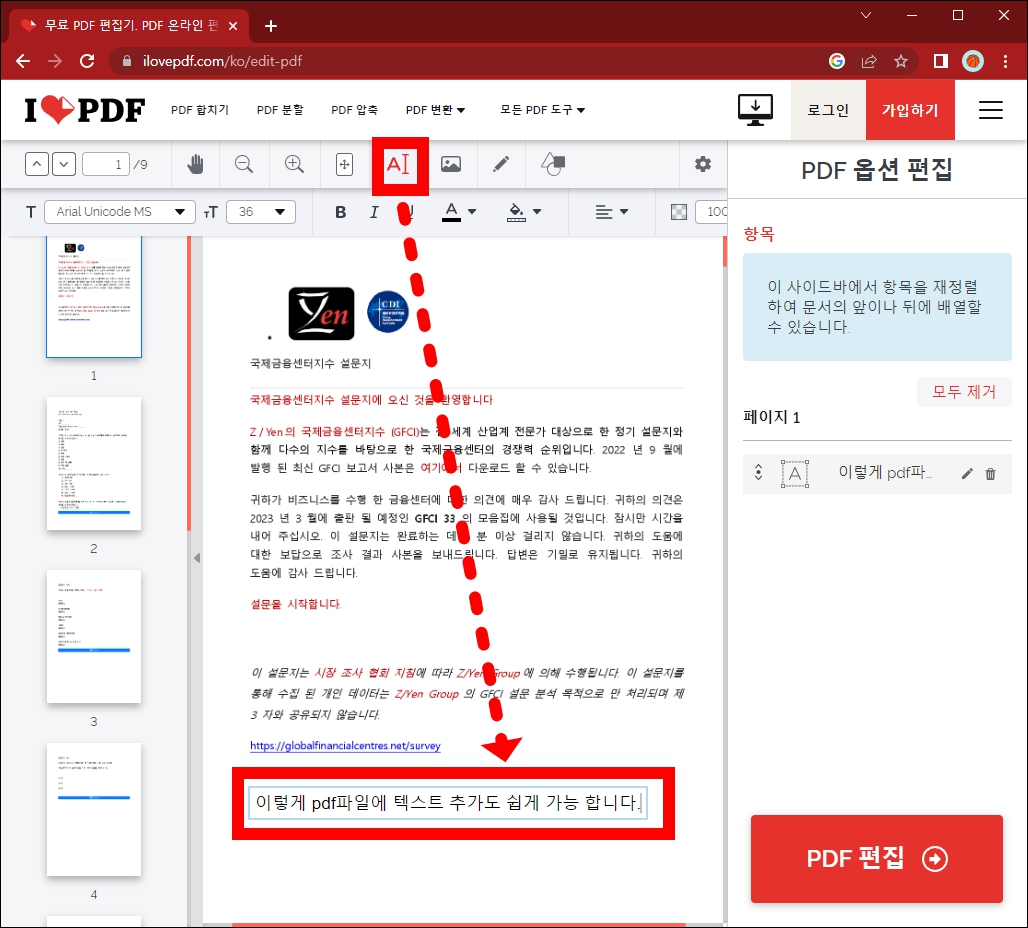This screenshot has height=928, width=1028.
Task: Open the Arial Unicode MS font dropdown
Action: click(x=119, y=212)
